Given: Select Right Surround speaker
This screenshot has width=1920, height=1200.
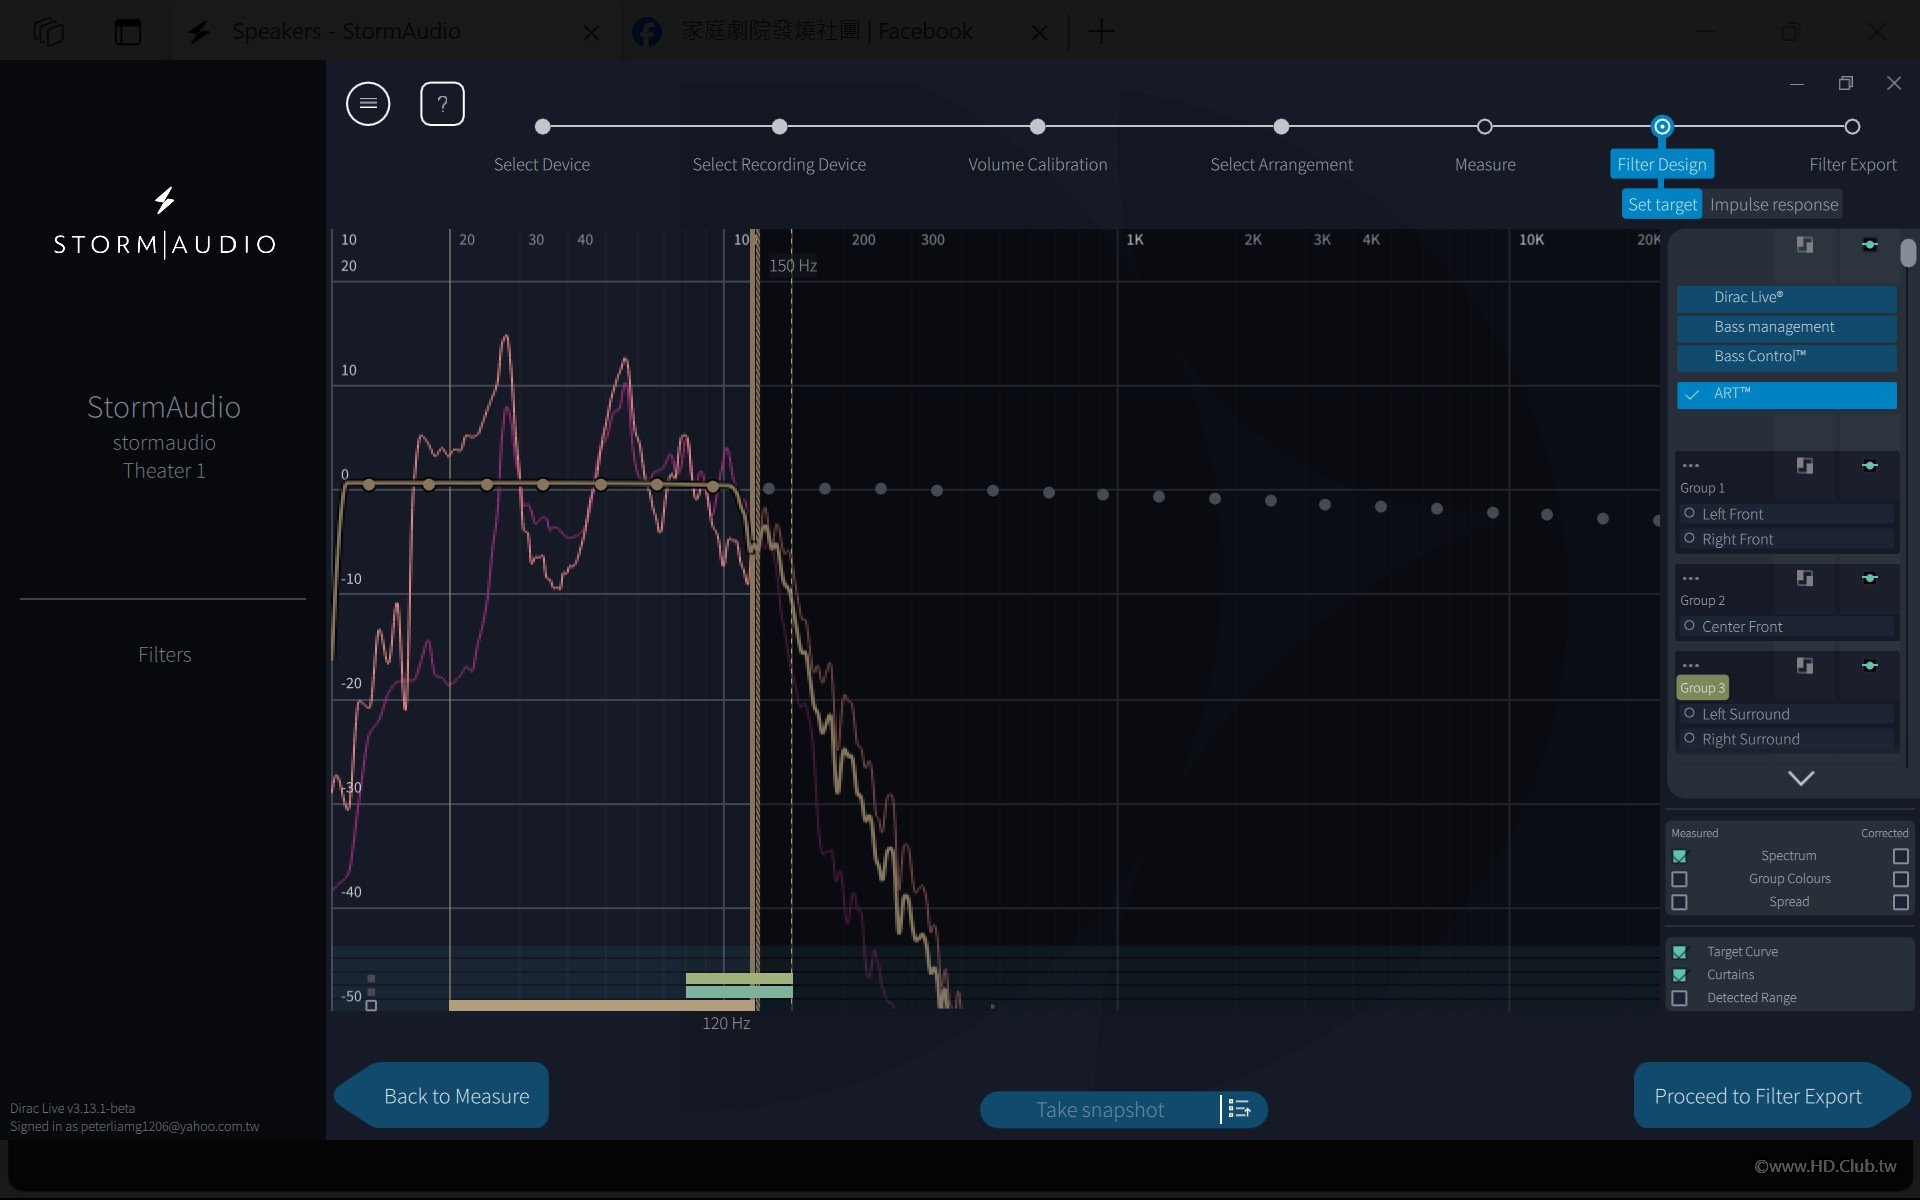Looking at the screenshot, I should [x=1786, y=739].
